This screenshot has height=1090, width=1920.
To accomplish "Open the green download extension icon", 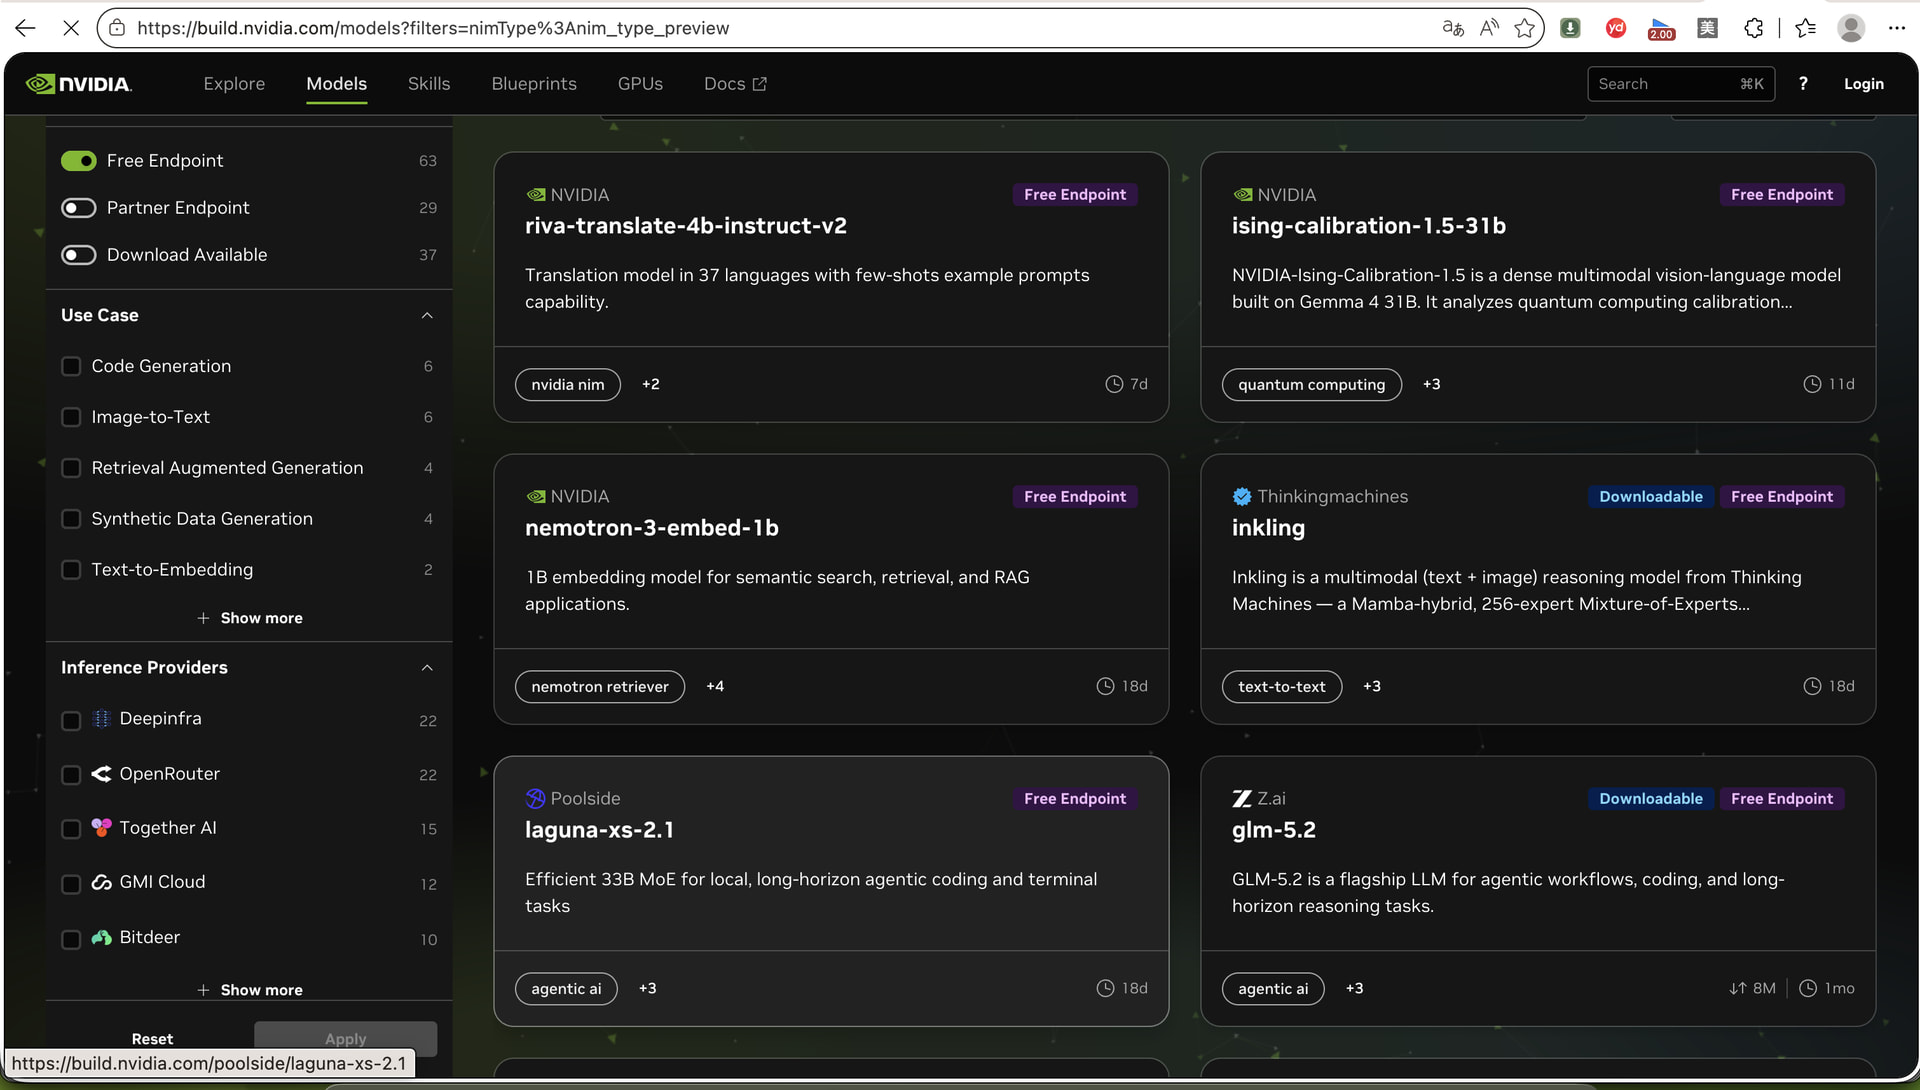I will [x=1570, y=28].
